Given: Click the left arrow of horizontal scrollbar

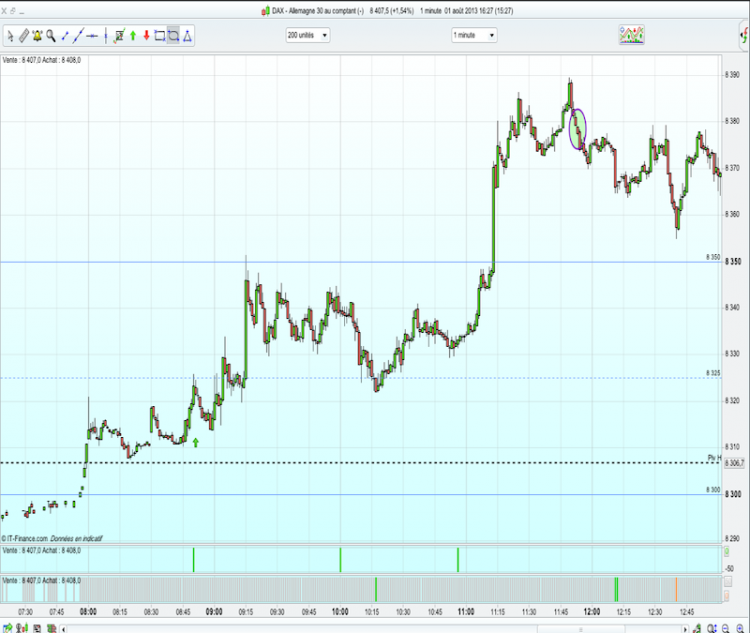Looking at the screenshot, I should [x=64, y=629].
